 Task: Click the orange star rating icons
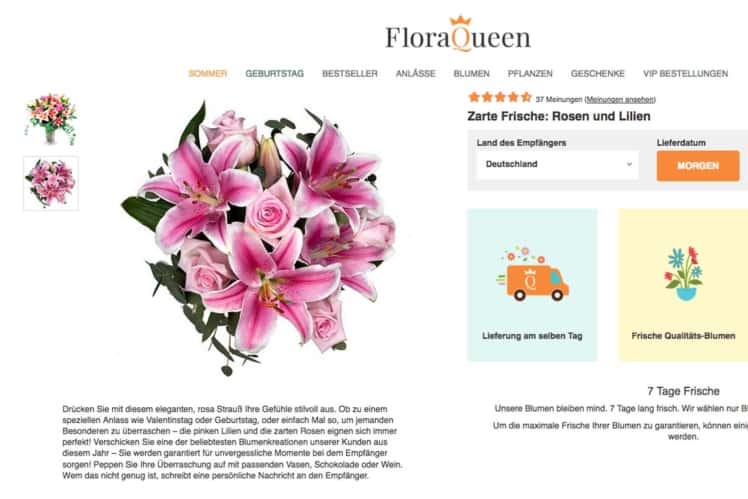[500, 98]
